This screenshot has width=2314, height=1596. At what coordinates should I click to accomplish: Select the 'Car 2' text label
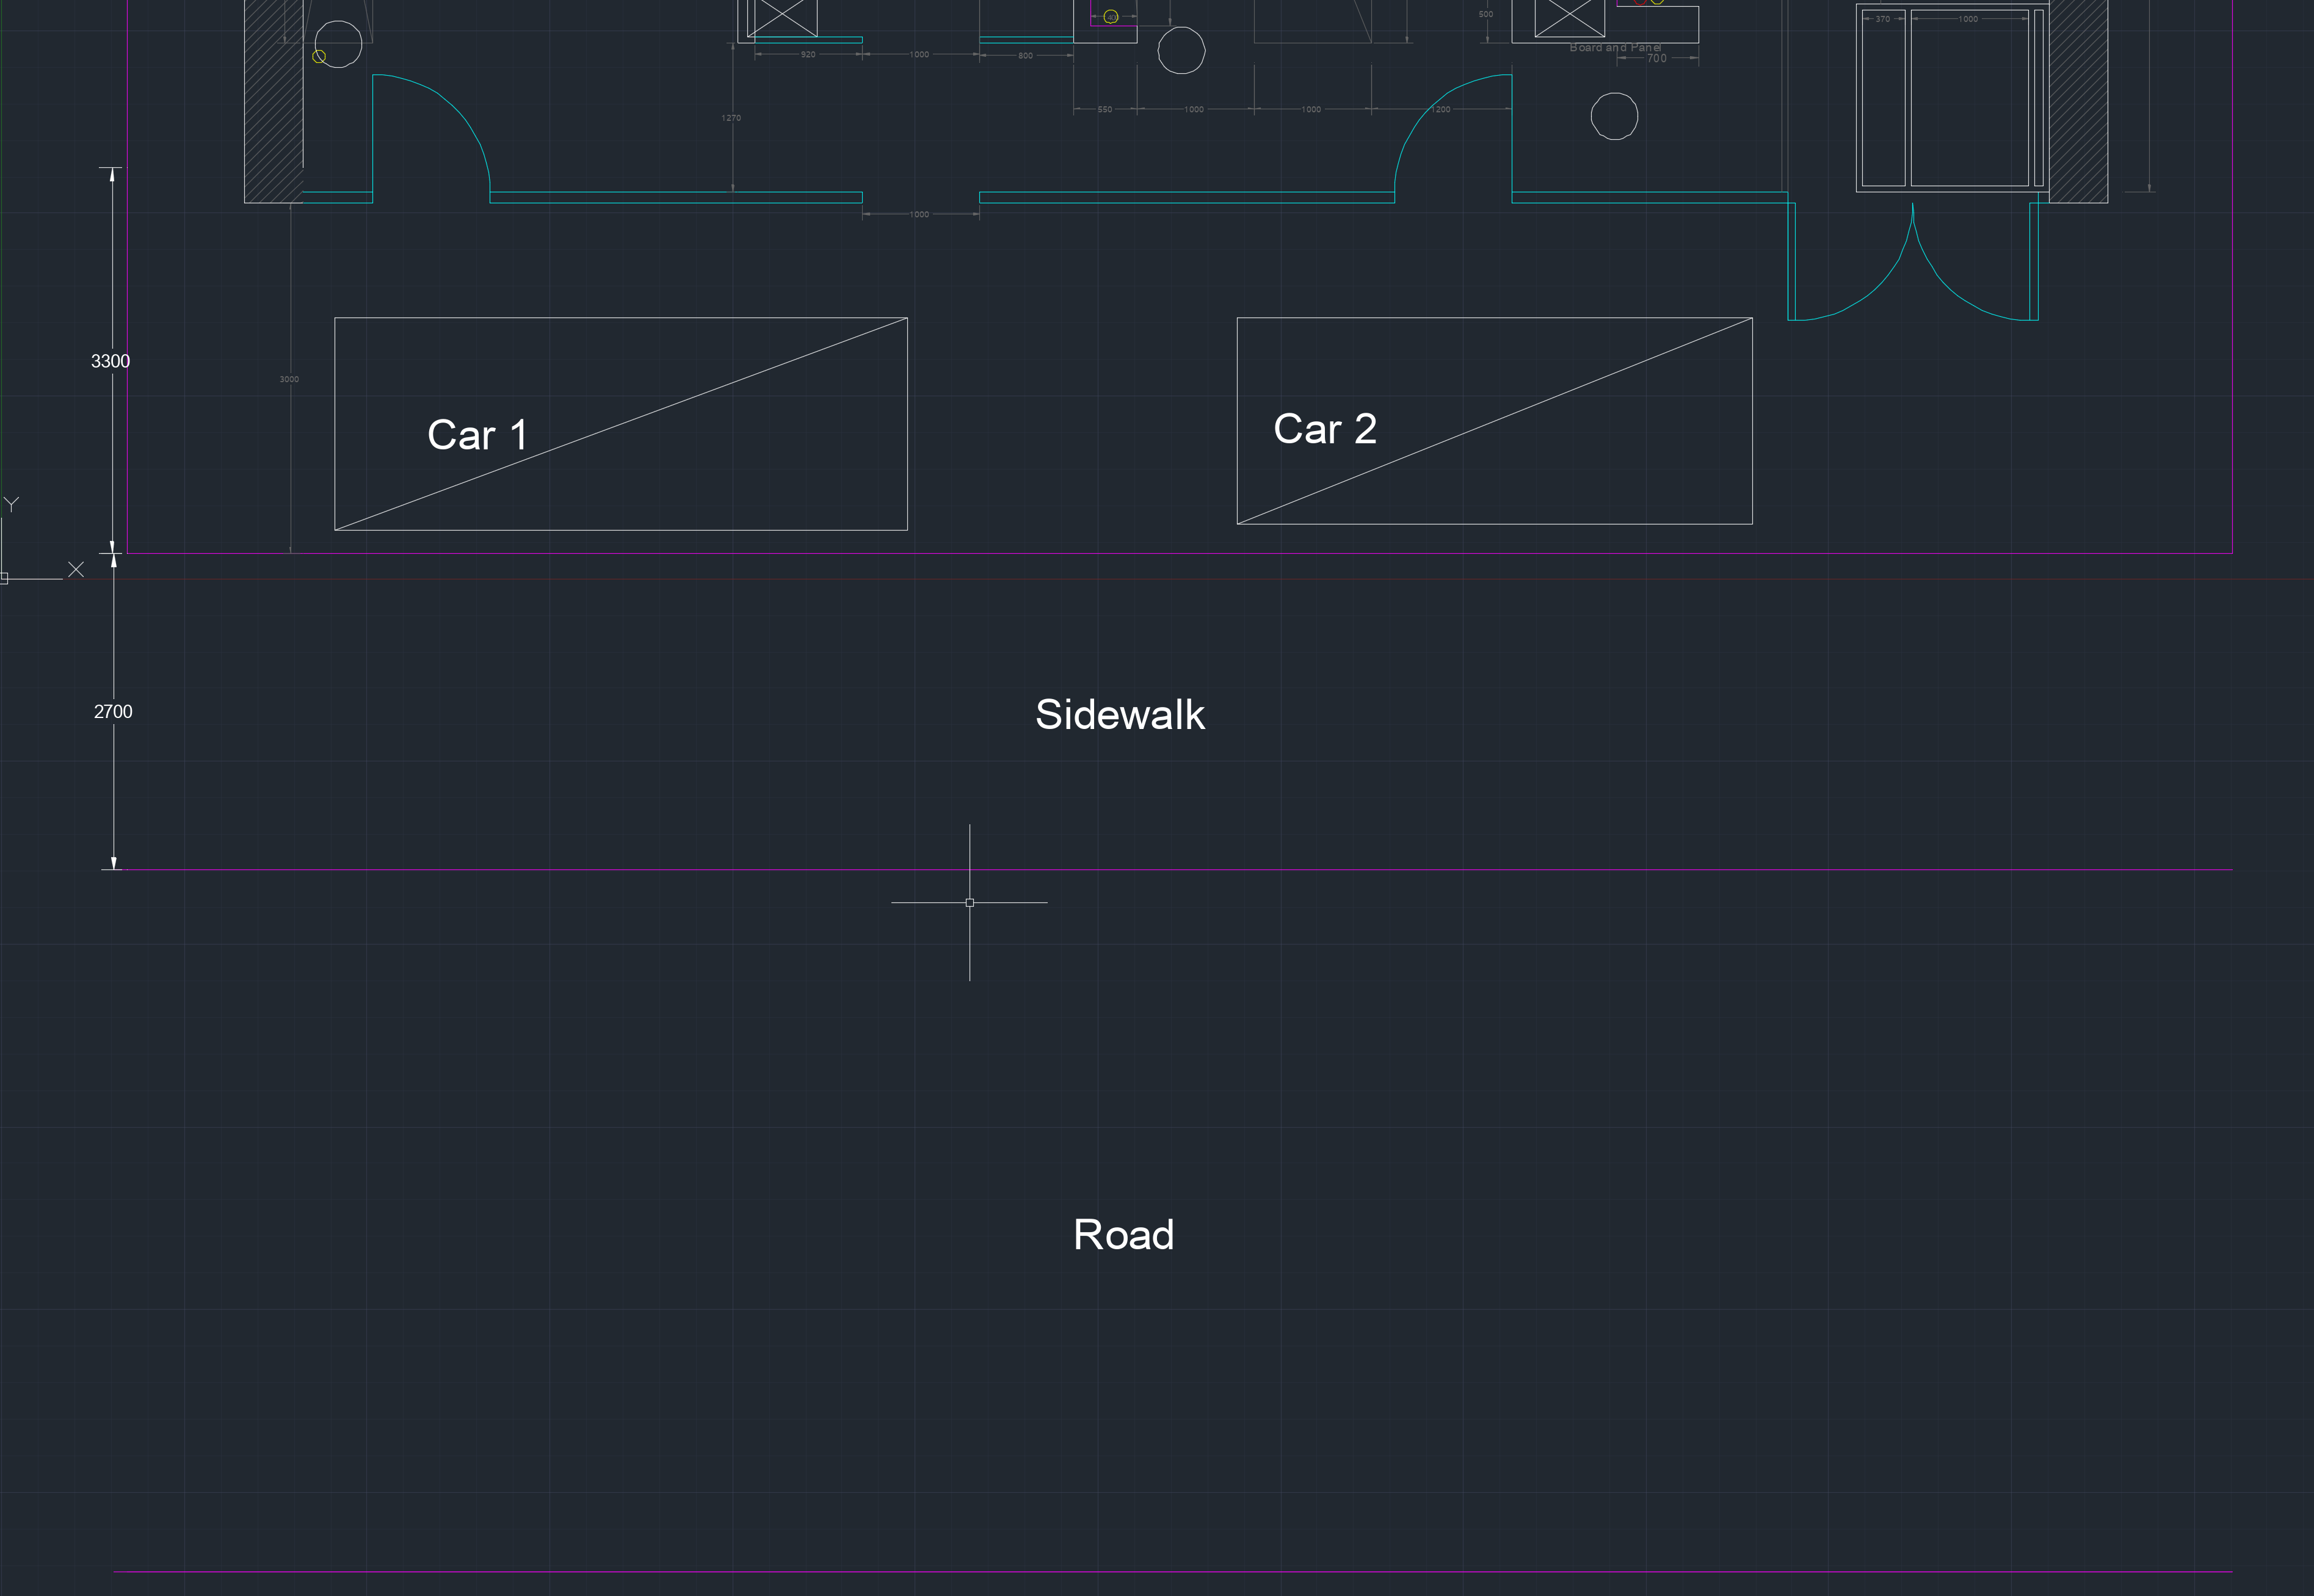(x=1324, y=429)
